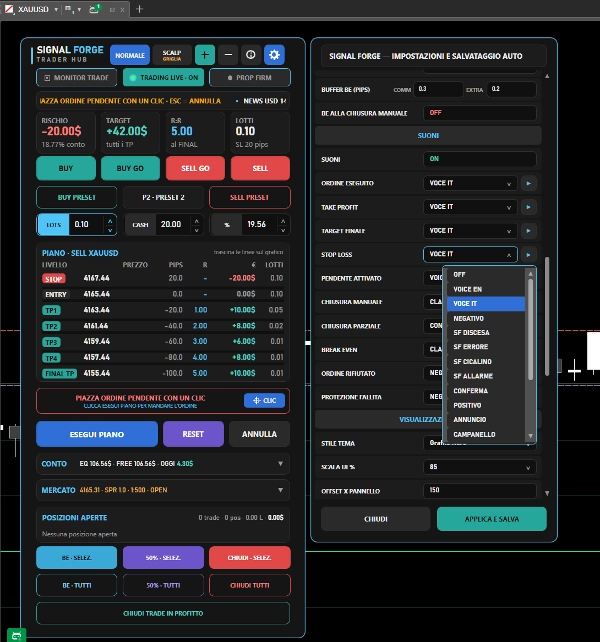This screenshot has width=600, height=642.
Task: Detach the XAUUSD chart tab
Action: click(112, 9)
